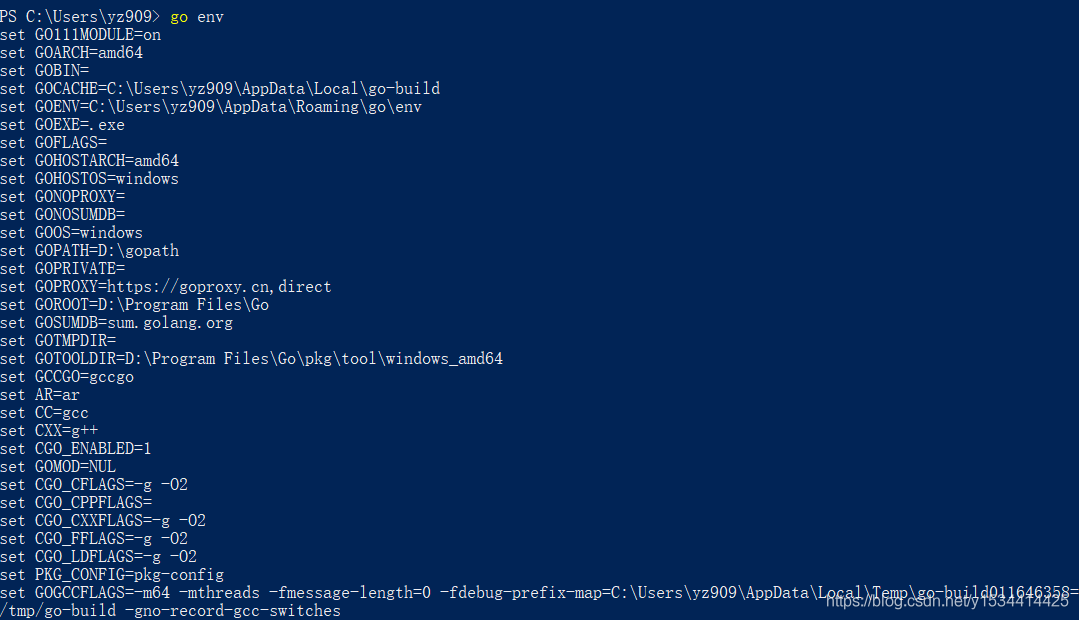Viewport: 1079px width, 620px height.
Task: Select the GCCGO=gccgo line
Action: (x=67, y=377)
